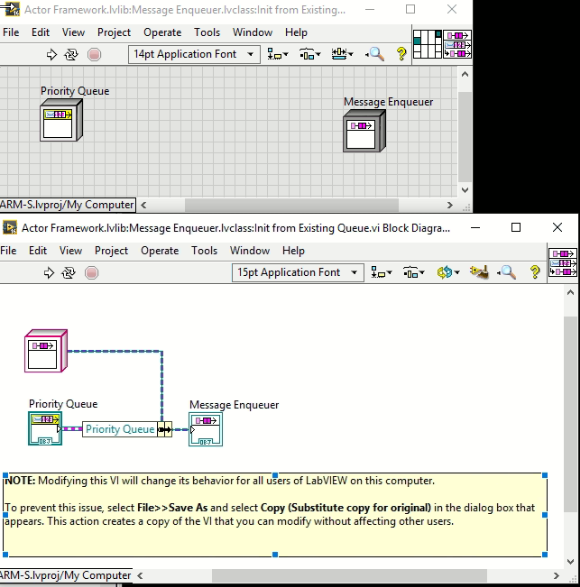Select Message Enqueuer indicator on front panel
The width and height of the screenshot is (580, 587).
[364, 131]
